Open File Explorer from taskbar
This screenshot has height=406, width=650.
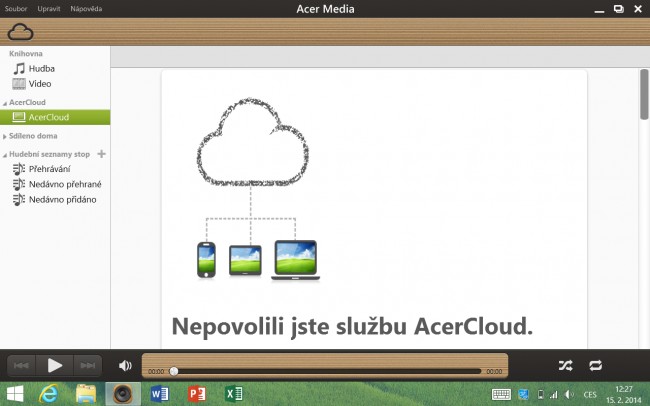click(x=86, y=394)
